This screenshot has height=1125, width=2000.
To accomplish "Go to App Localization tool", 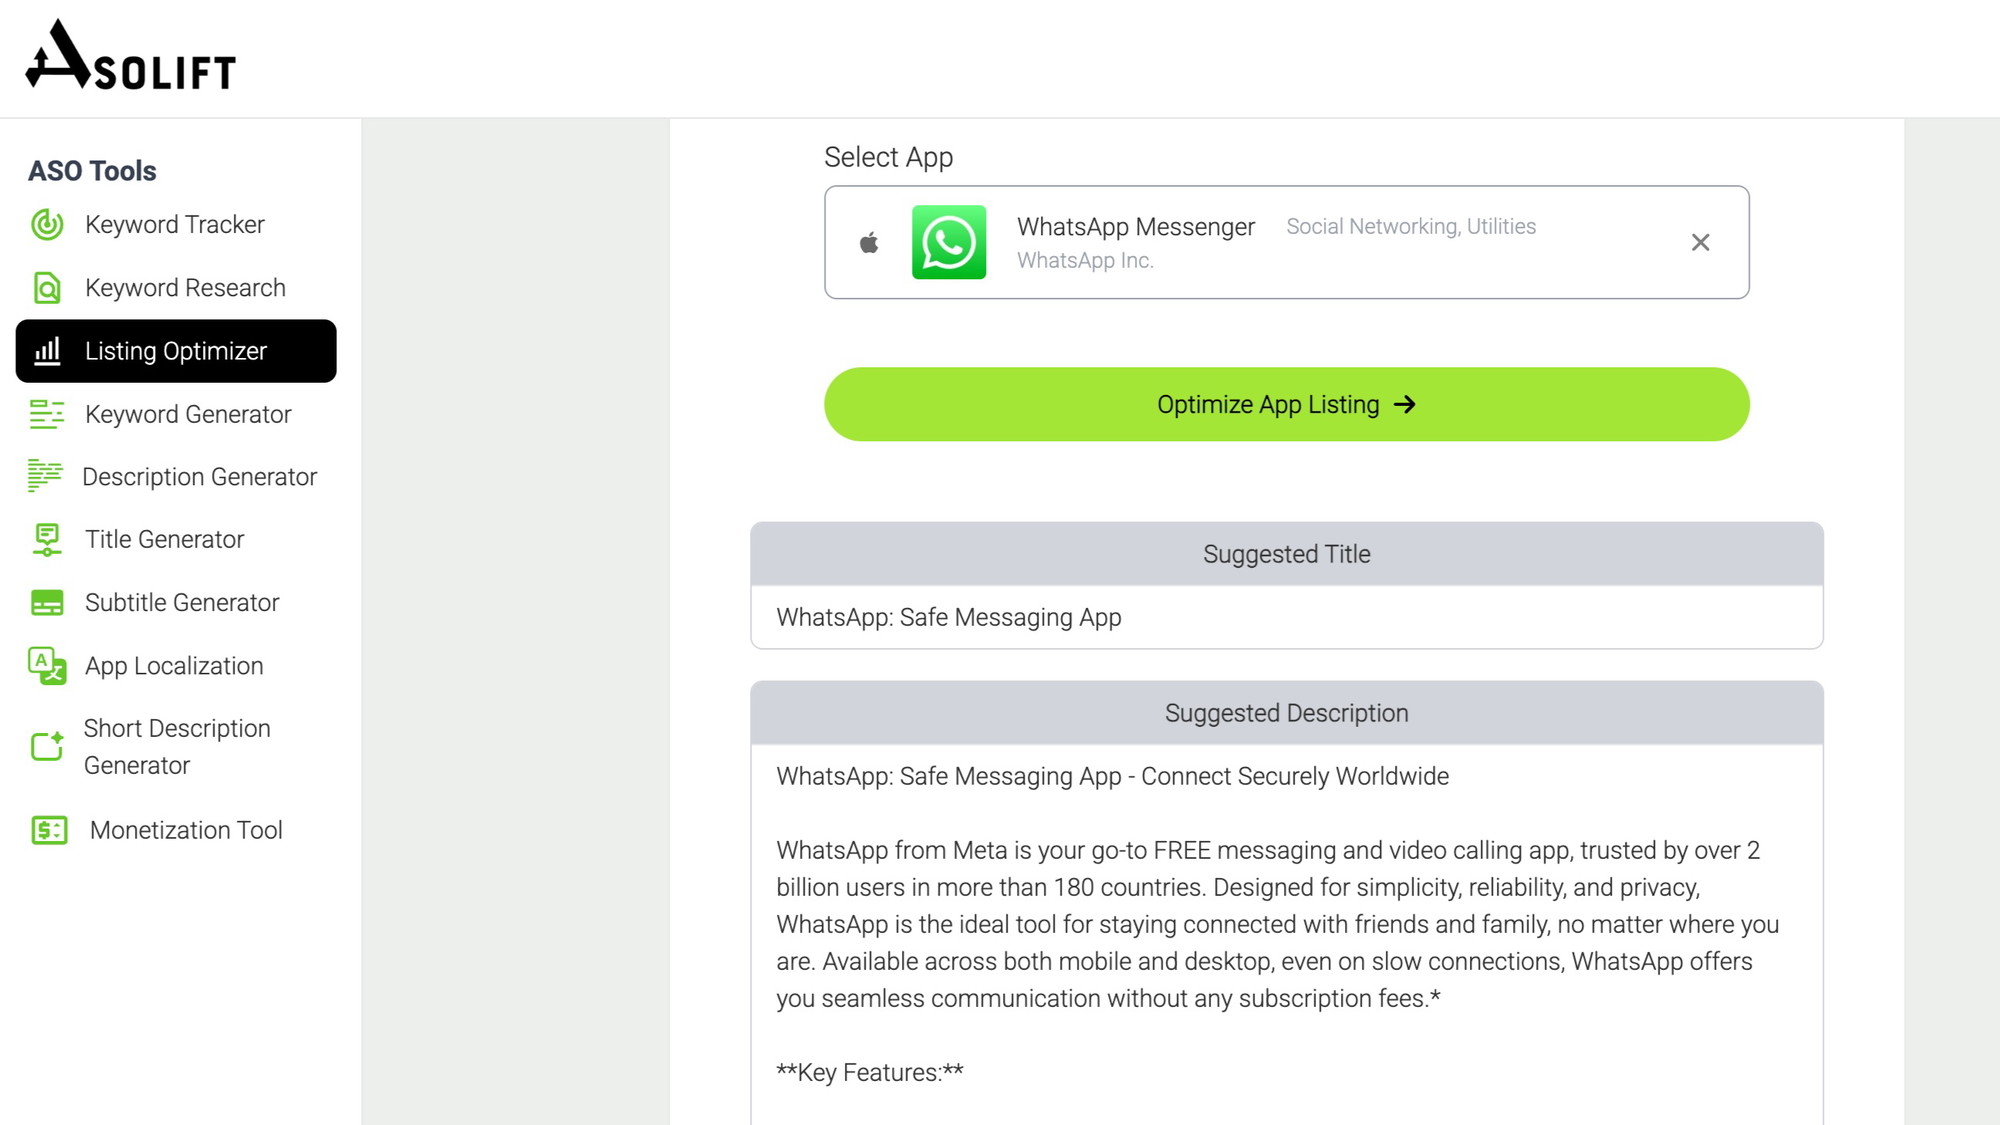I will pos(176,666).
